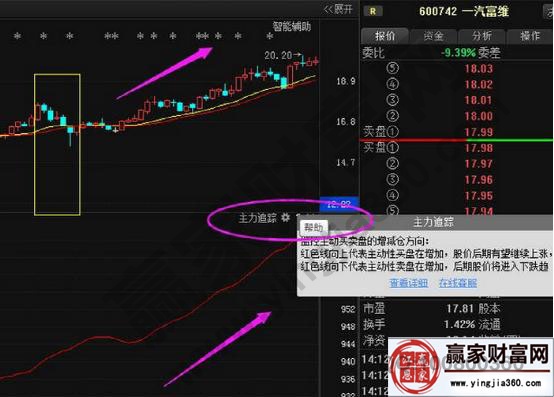Click sell level 2 price 18.00
The image size is (554, 397).
478,116
